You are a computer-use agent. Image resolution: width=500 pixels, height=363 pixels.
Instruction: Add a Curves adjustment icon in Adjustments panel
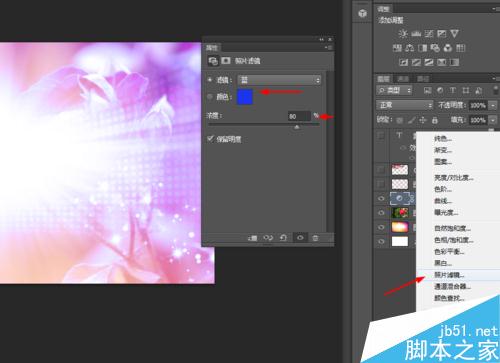click(x=429, y=33)
